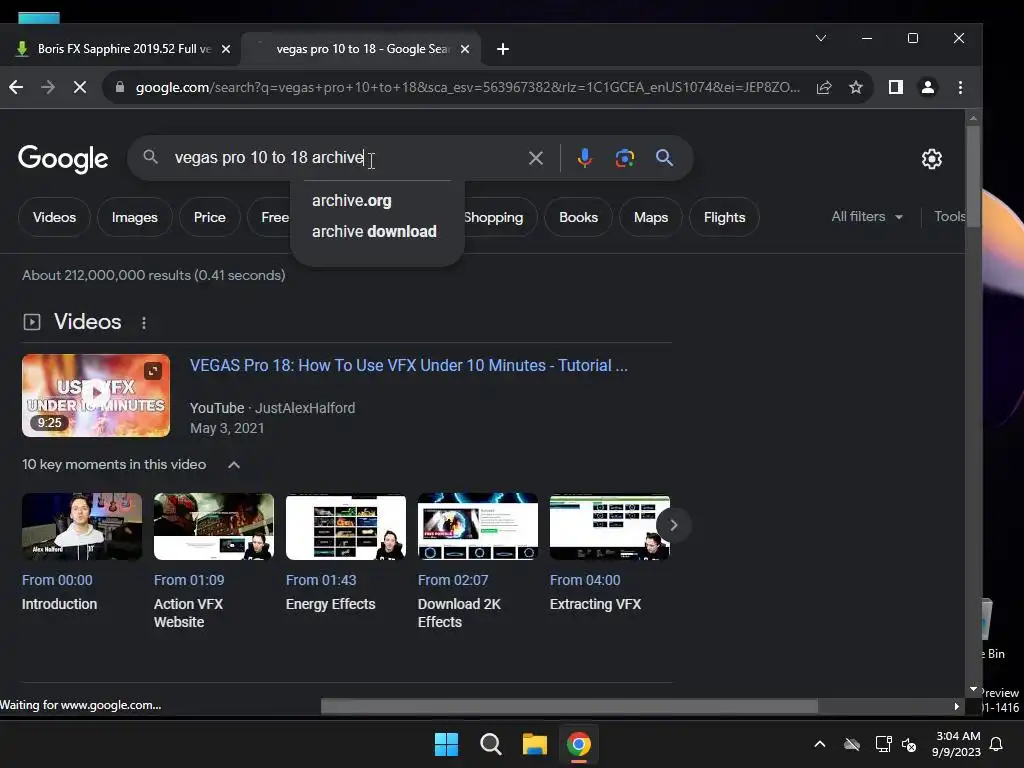Screen dimensions: 1024x768
Task: Open Energy Effects key moment thumbnail
Action: 345,526
